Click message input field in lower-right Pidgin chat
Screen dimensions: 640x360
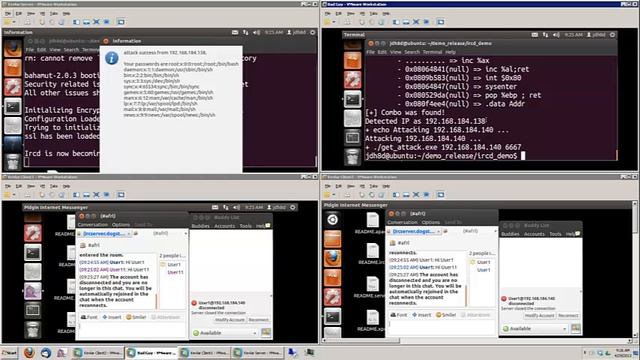[442, 327]
